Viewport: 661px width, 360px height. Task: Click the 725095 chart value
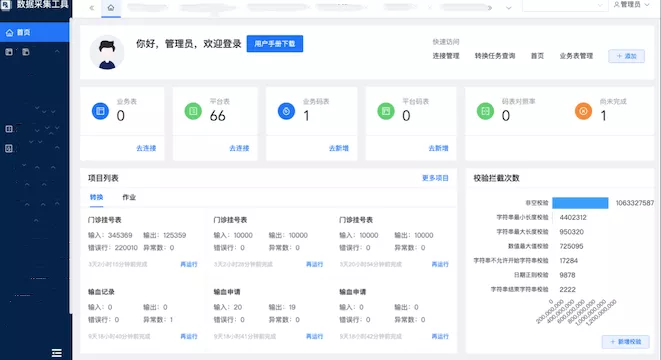[571, 246]
